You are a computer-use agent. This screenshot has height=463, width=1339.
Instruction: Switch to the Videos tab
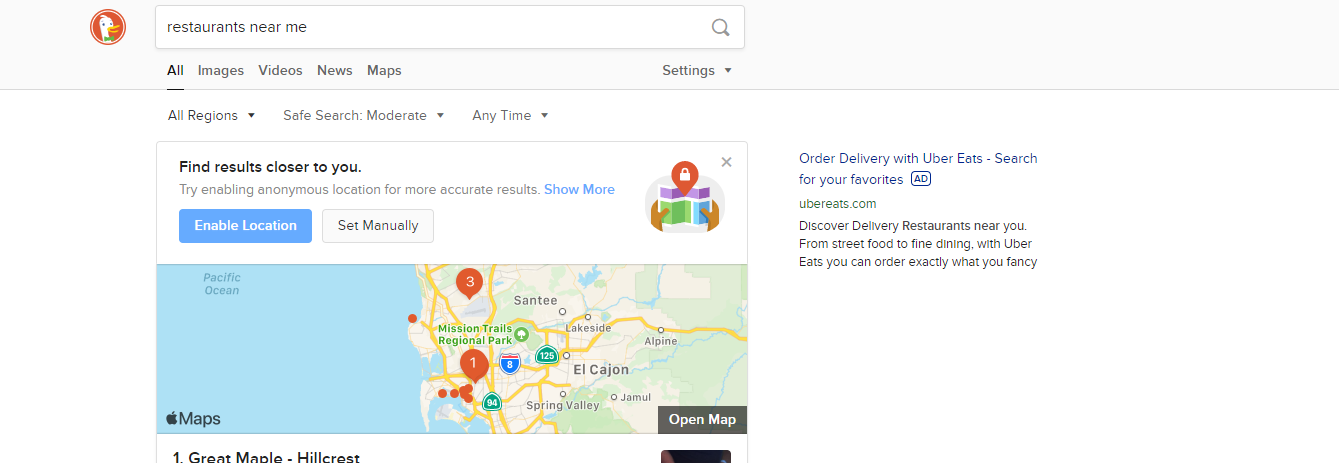pyautogui.click(x=280, y=70)
